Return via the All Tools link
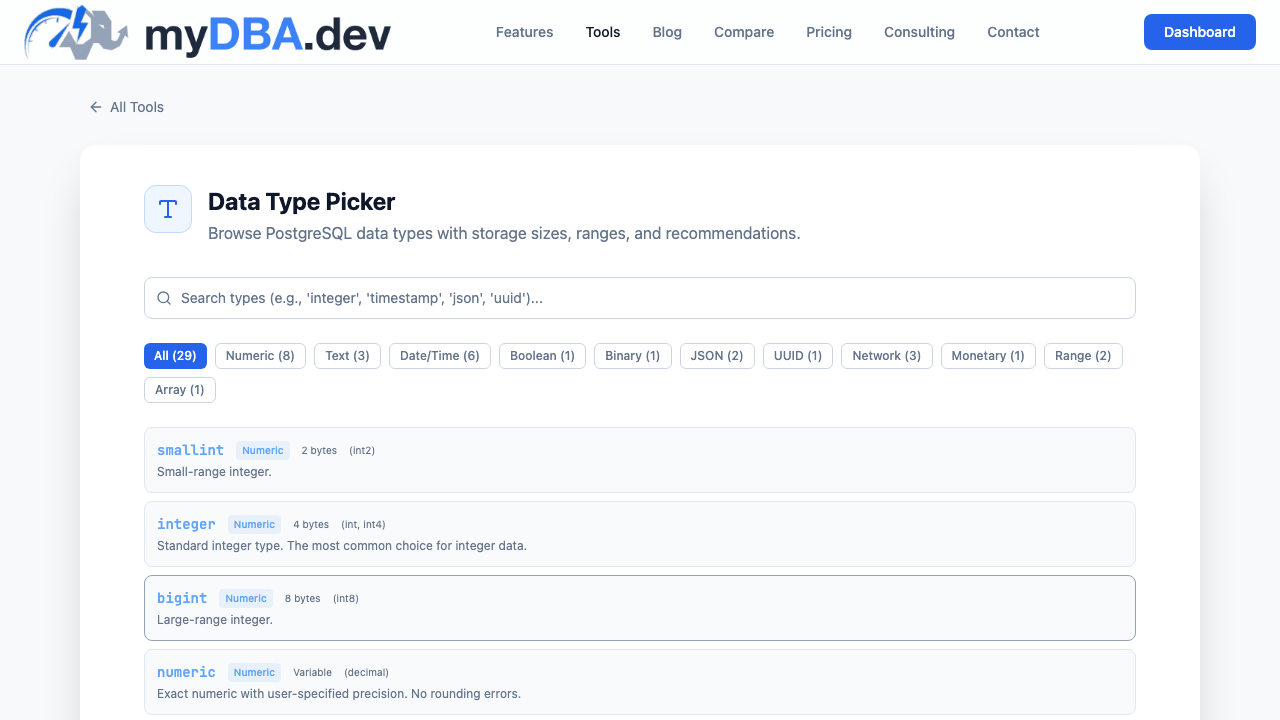The height and width of the screenshot is (720, 1280). coord(126,107)
